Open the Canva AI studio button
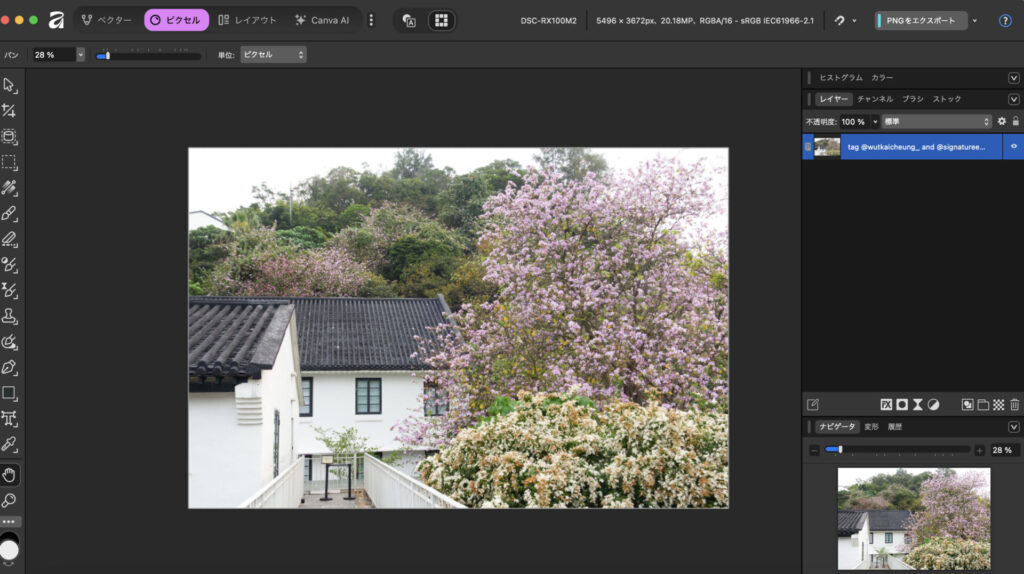Image resolution: width=1024 pixels, height=574 pixels. [322, 20]
